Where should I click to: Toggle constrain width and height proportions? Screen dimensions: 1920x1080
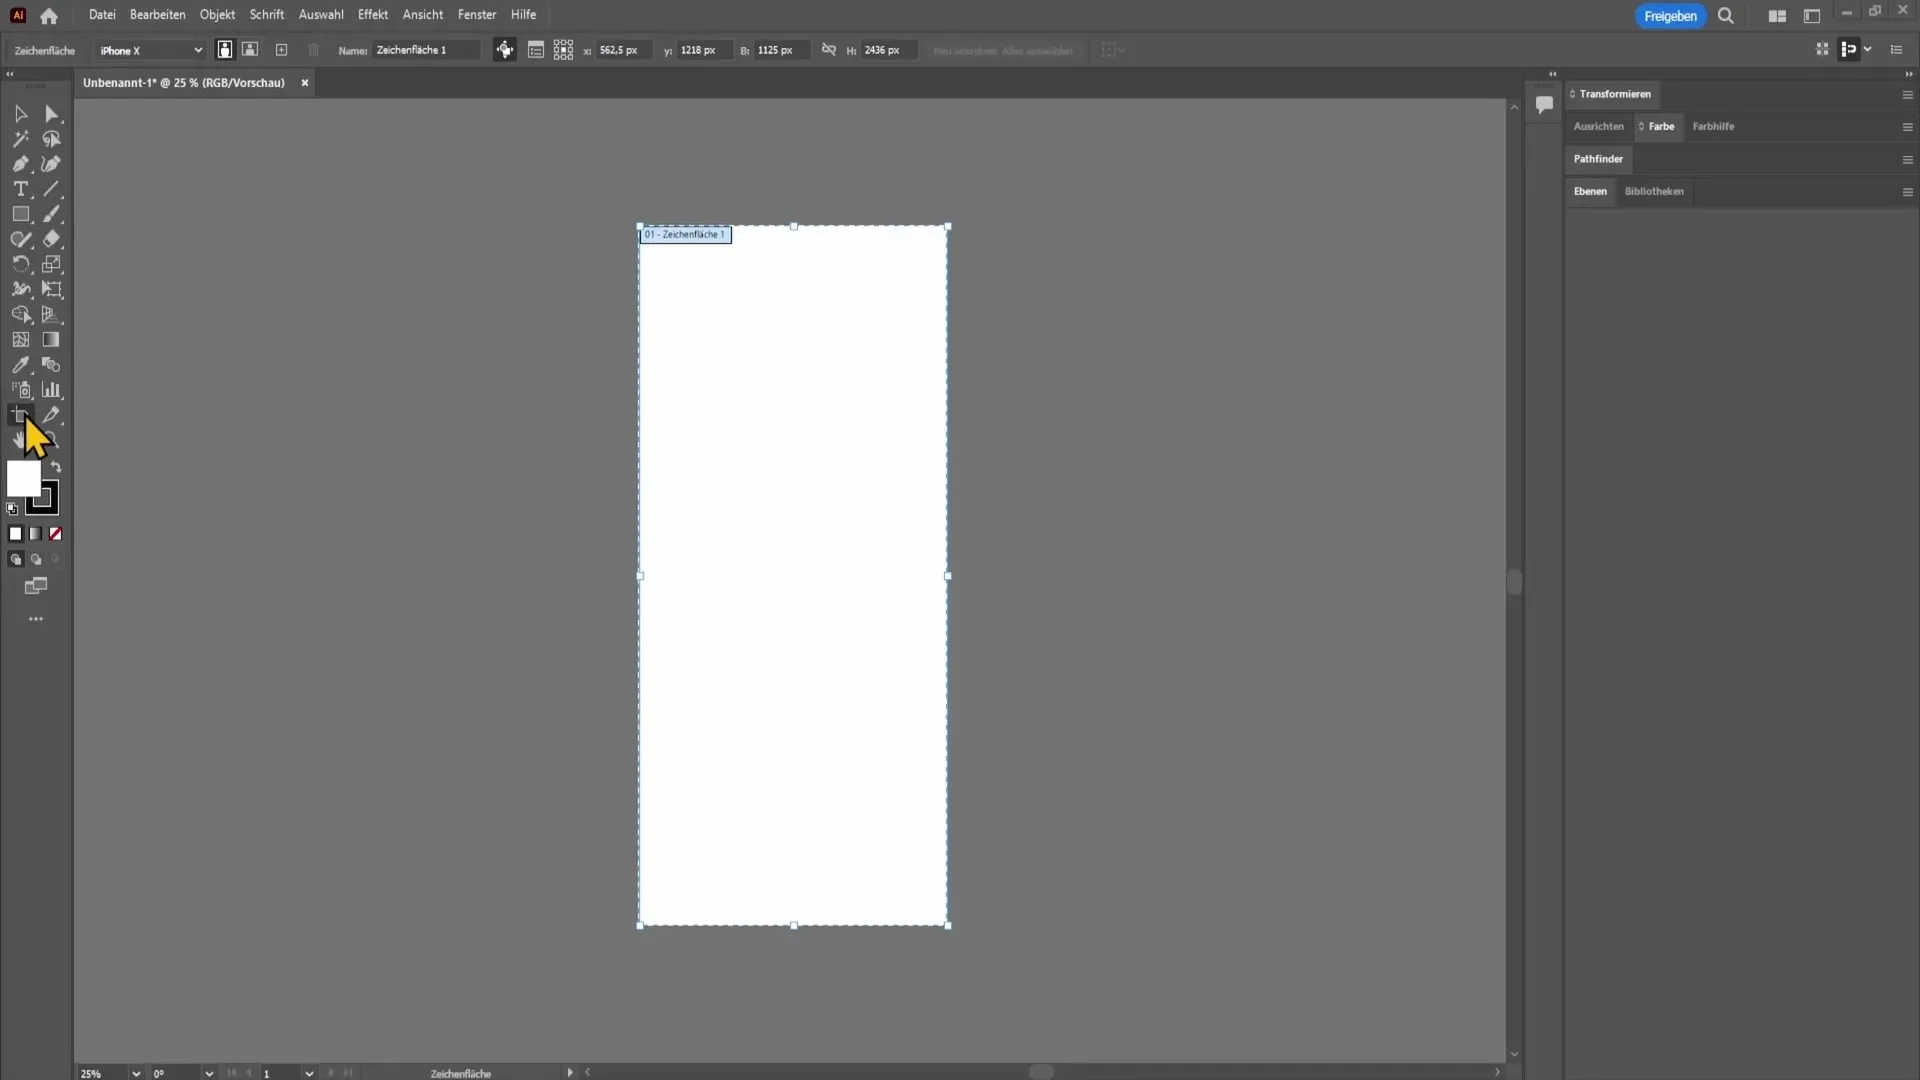point(829,50)
